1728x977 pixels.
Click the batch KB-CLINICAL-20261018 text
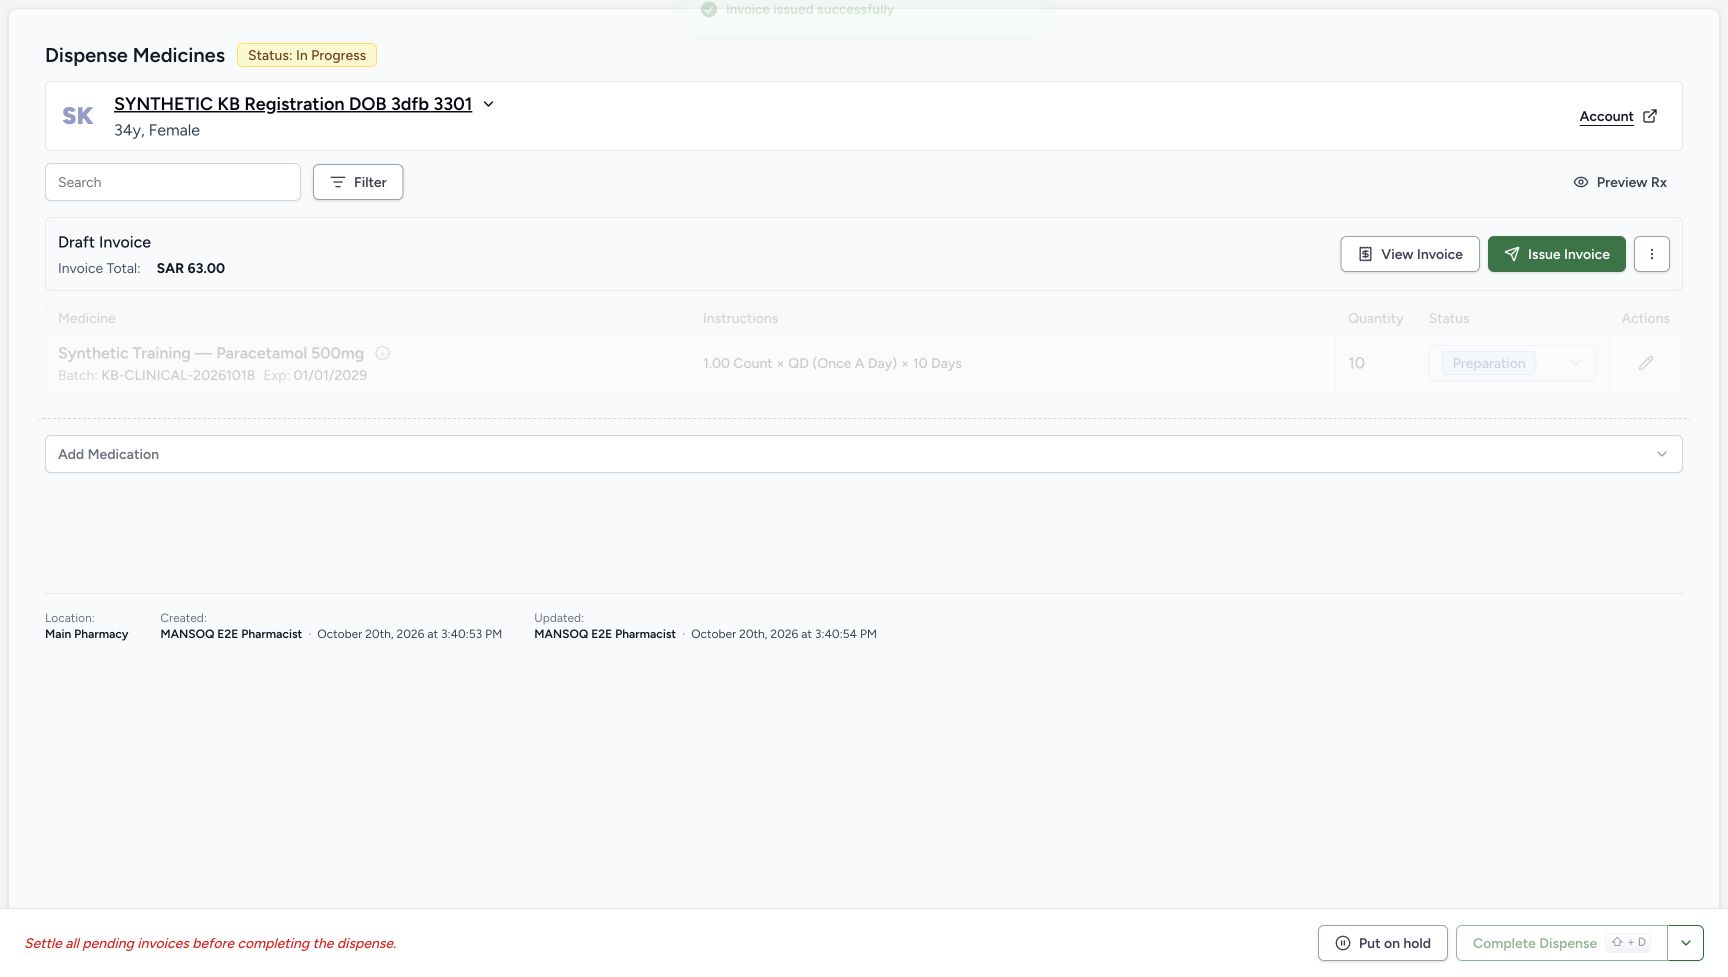(178, 375)
